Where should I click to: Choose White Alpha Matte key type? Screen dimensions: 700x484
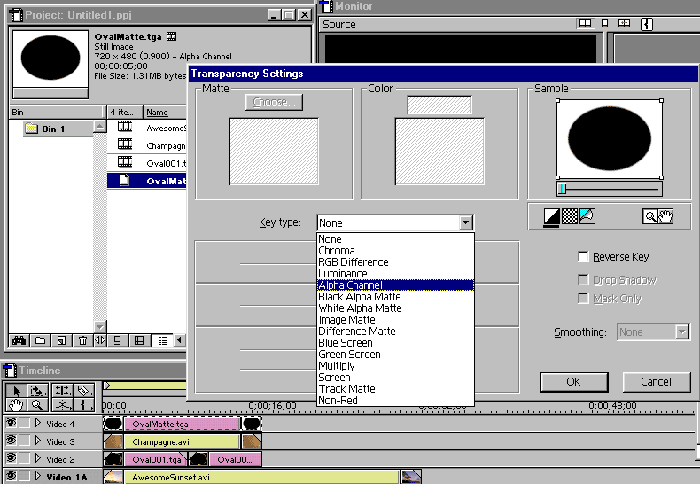coord(395,308)
